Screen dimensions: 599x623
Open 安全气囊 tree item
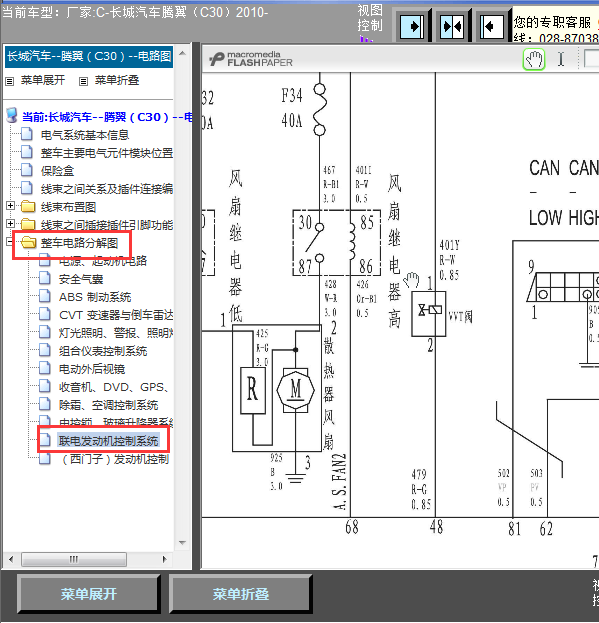[81, 279]
